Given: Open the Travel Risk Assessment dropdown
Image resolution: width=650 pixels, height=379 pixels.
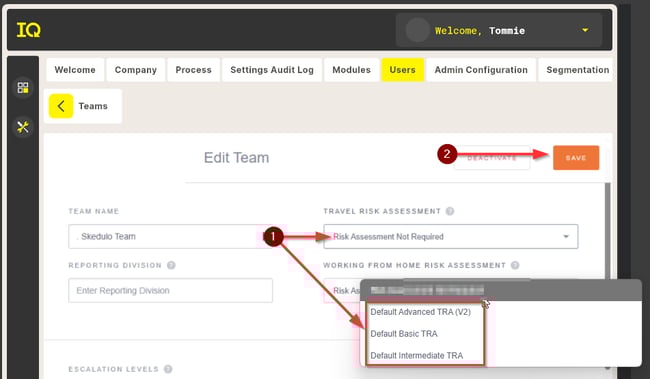Looking at the screenshot, I should tap(451, 236).
